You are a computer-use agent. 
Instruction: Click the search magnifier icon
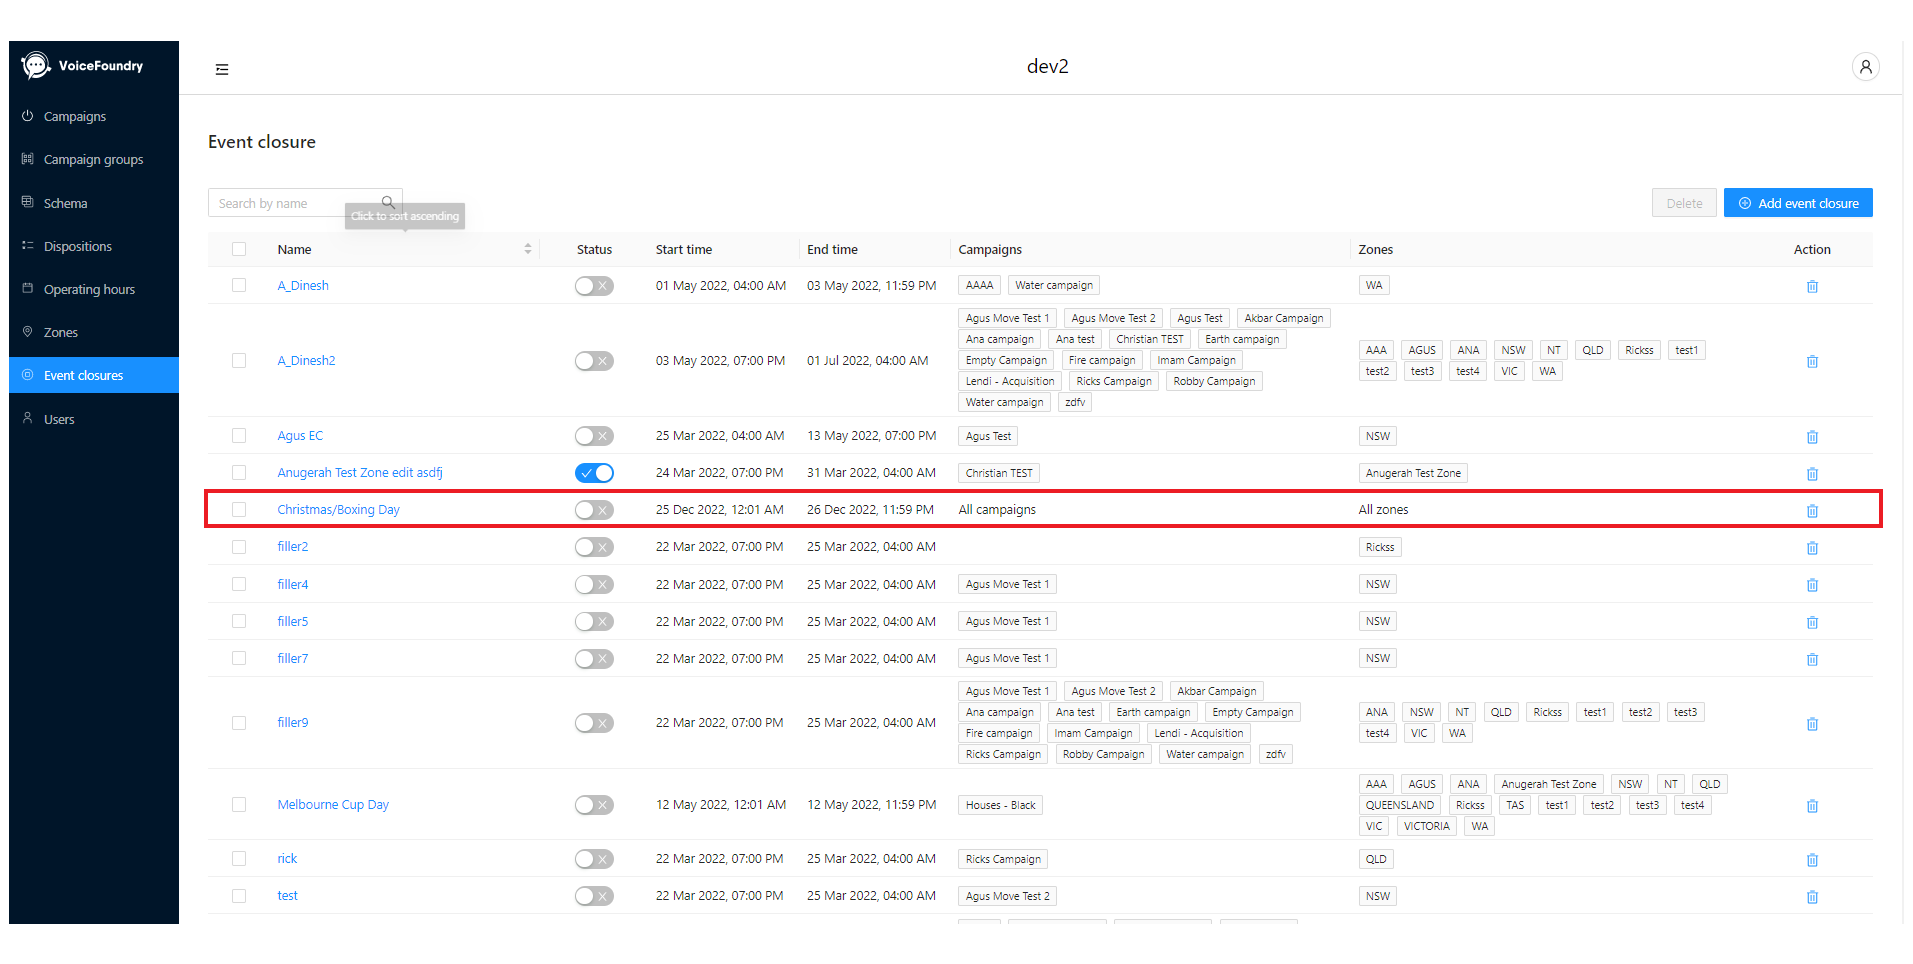pyautogui.click(x=388, y=203)
